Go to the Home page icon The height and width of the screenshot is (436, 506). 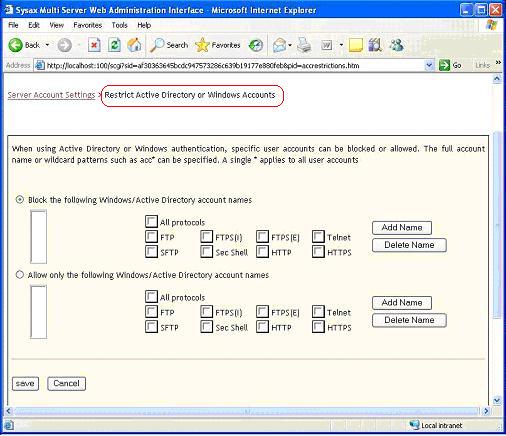(x=134, y=45)
